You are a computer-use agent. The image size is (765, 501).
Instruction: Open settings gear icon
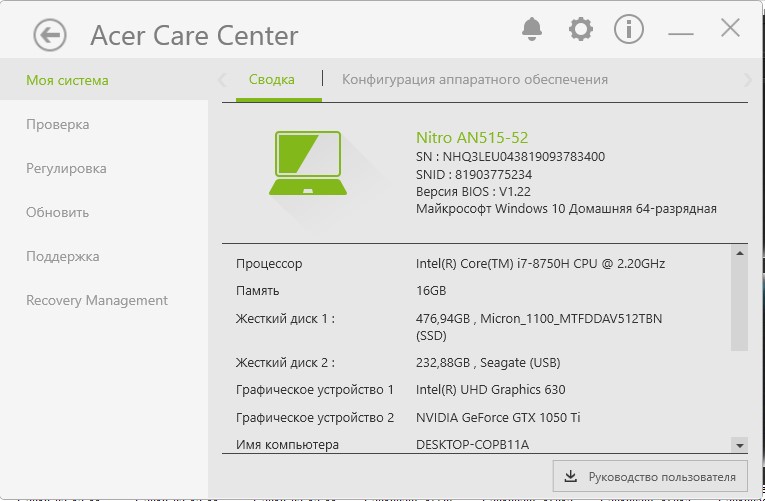[x=581, y=29]
